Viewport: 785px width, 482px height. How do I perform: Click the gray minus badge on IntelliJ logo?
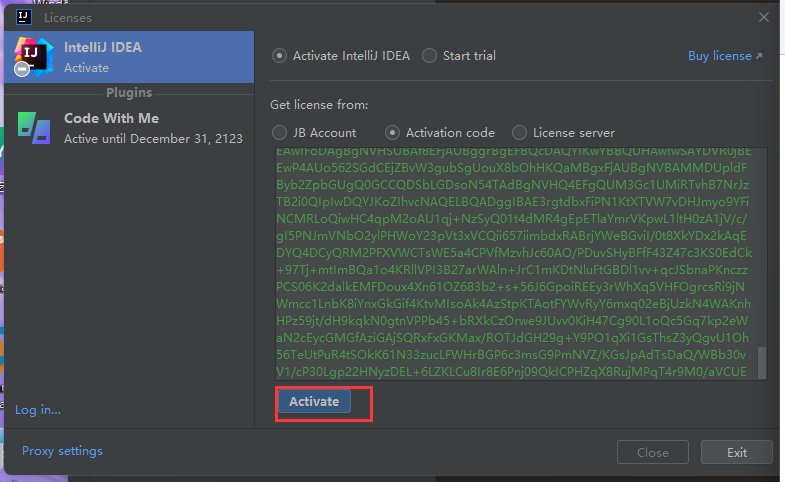click(22, 69)
